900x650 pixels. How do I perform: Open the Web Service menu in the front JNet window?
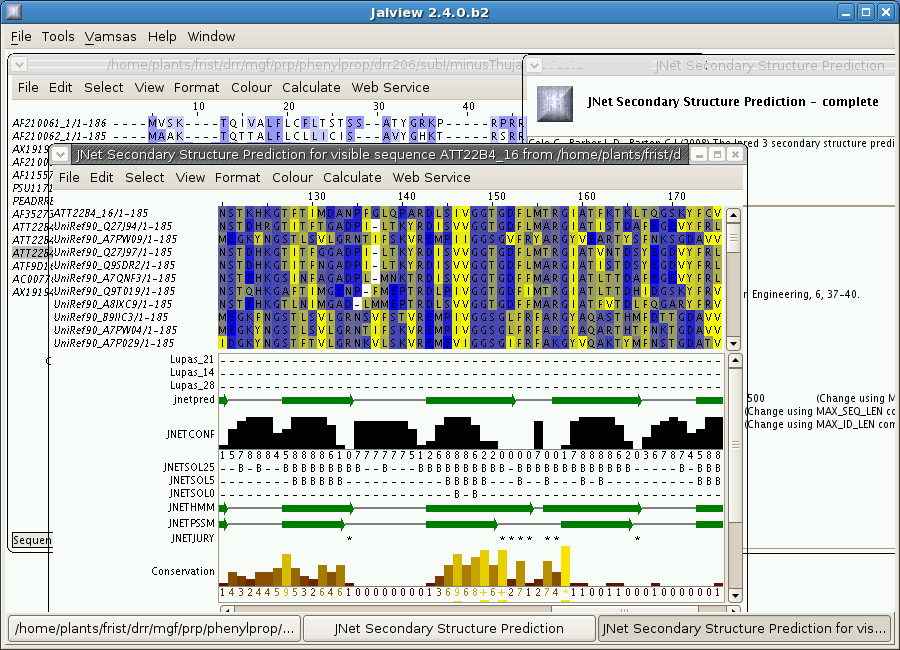click(432, 177)
